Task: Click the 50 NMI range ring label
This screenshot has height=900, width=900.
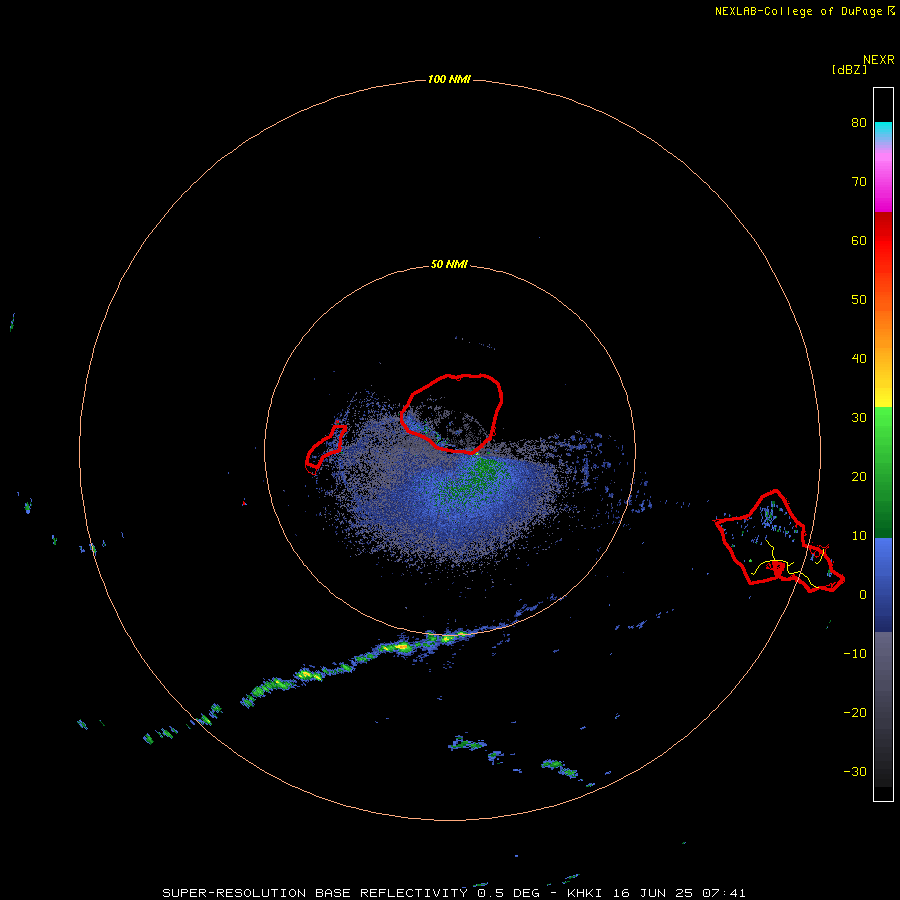Action: [x=449, y=265]
